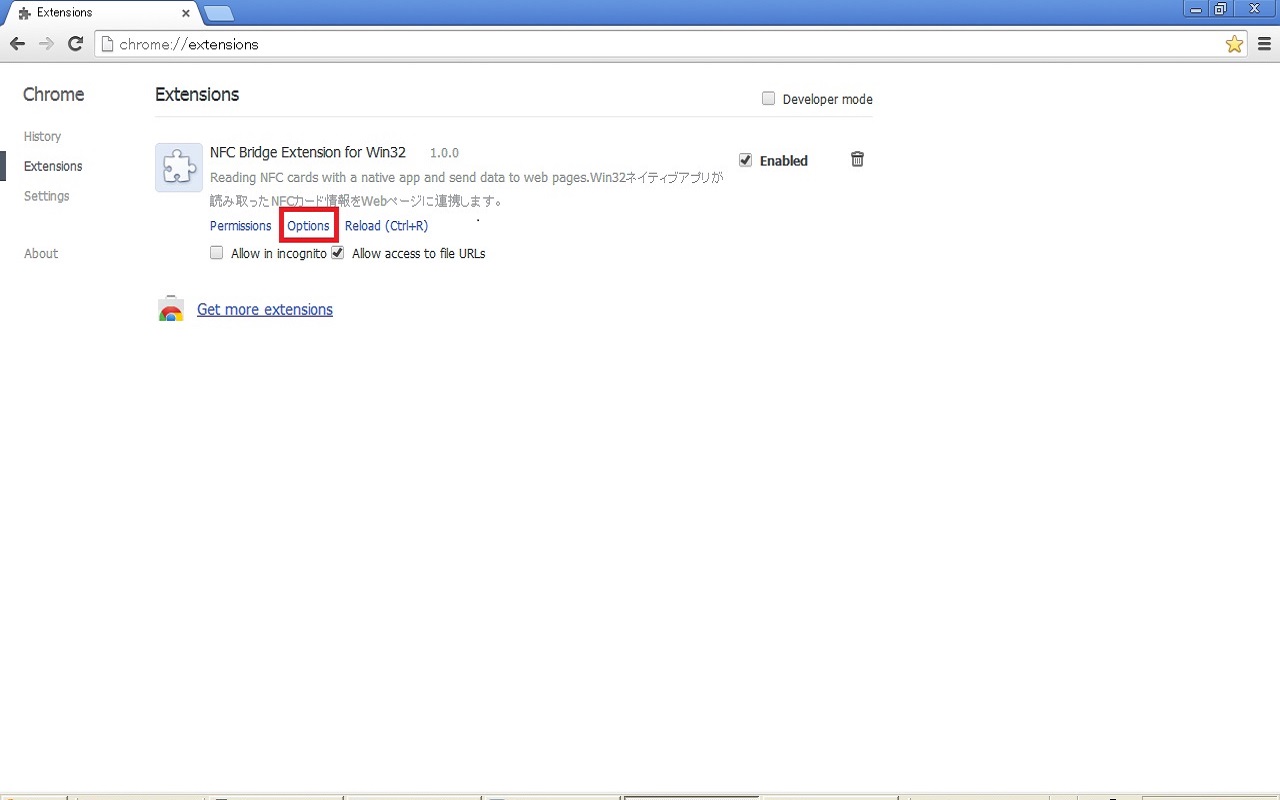Click the NFC Bridge Extension for Win32 title
Screen dimensions: 1280x800
(x=308, y=152)
